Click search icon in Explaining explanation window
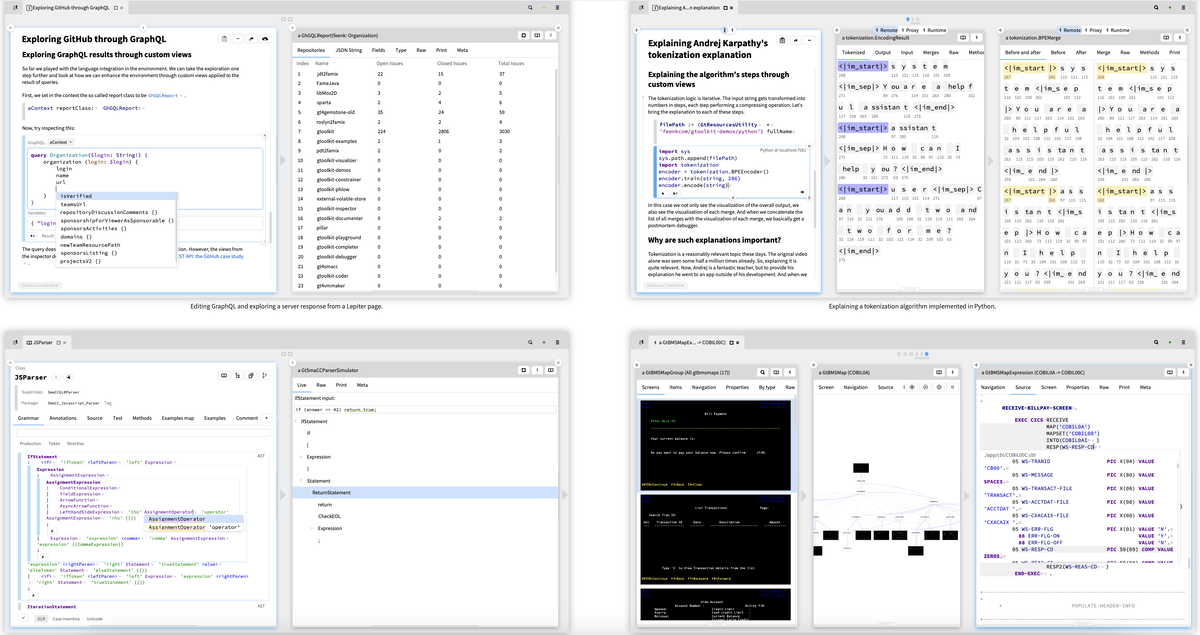 pyautogui.click(x=1157, y=7)
